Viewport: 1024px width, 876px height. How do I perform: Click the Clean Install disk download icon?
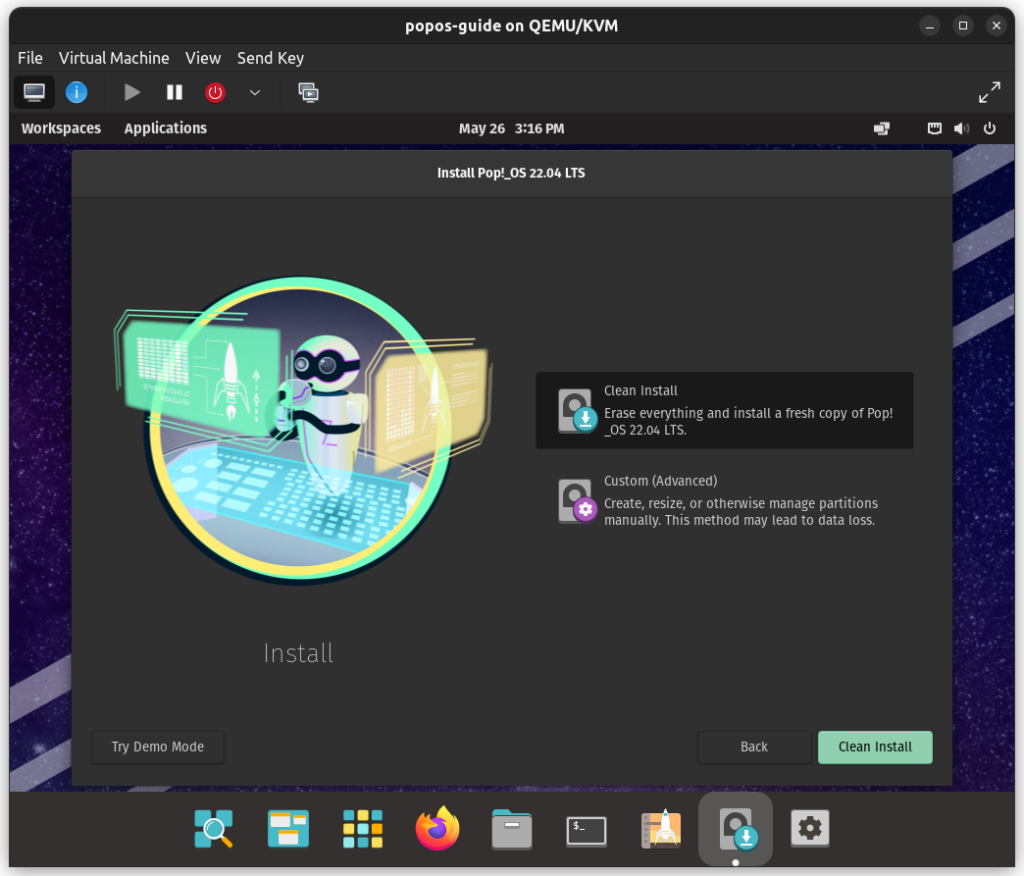coord(577,411)
